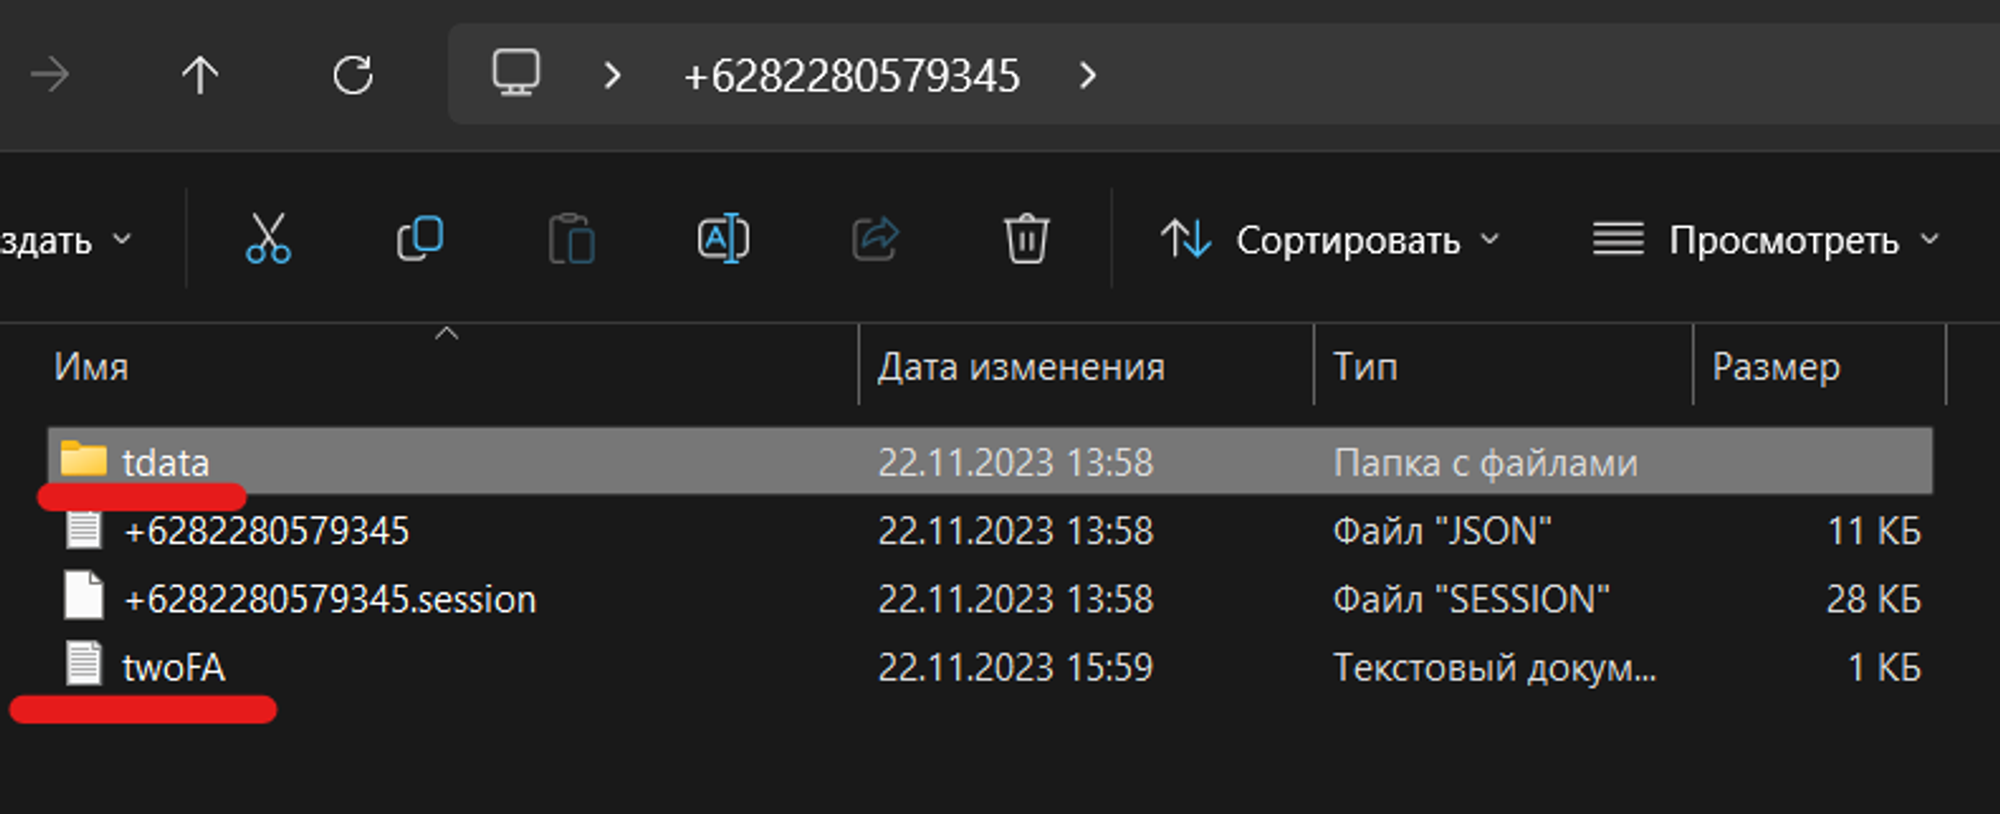
Task: Click the Cut scissors icon
Action: click(x=268, y=239)
